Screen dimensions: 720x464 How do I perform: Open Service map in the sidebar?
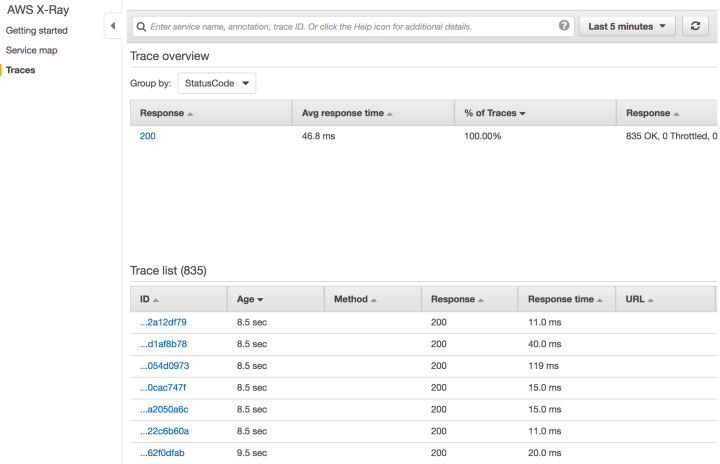pos(32,50)
